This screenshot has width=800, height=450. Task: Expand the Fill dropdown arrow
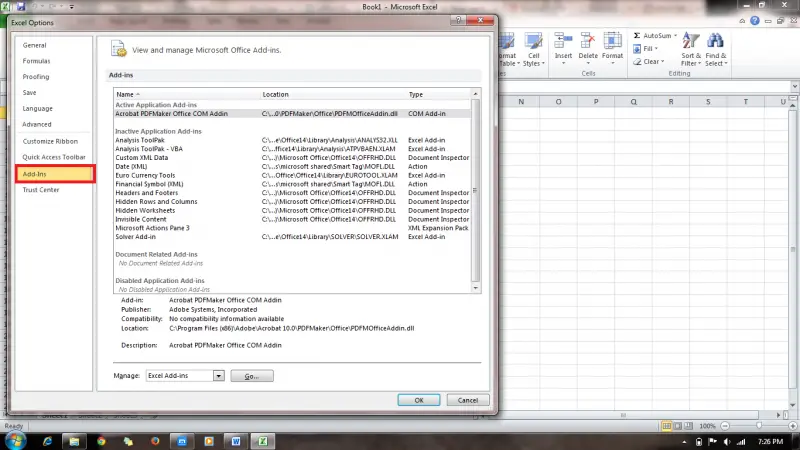pos(656,49)
